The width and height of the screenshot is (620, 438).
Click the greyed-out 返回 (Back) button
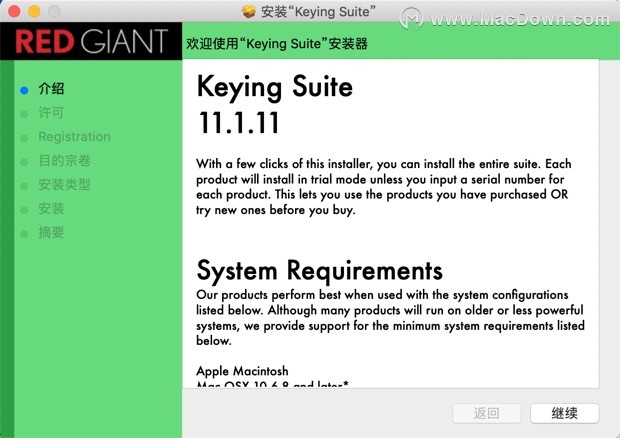486,413
